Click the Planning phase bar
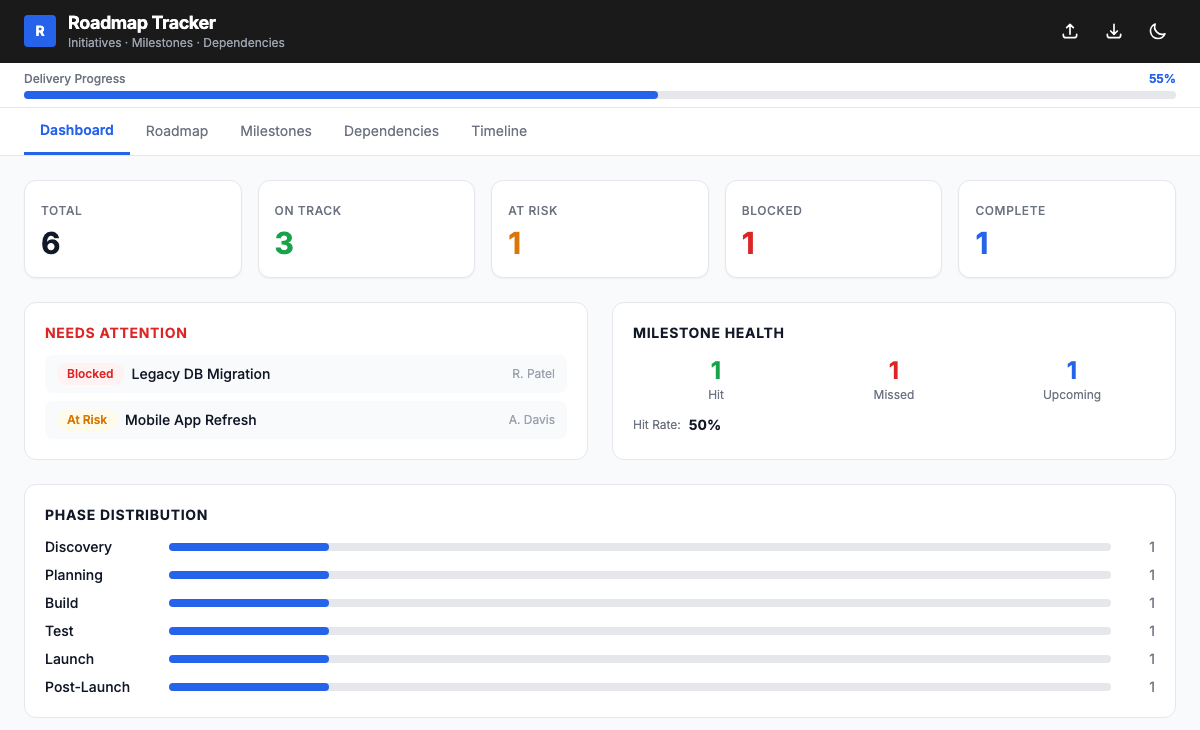The height and width of the screenshot is (730, 1200). 640,575
